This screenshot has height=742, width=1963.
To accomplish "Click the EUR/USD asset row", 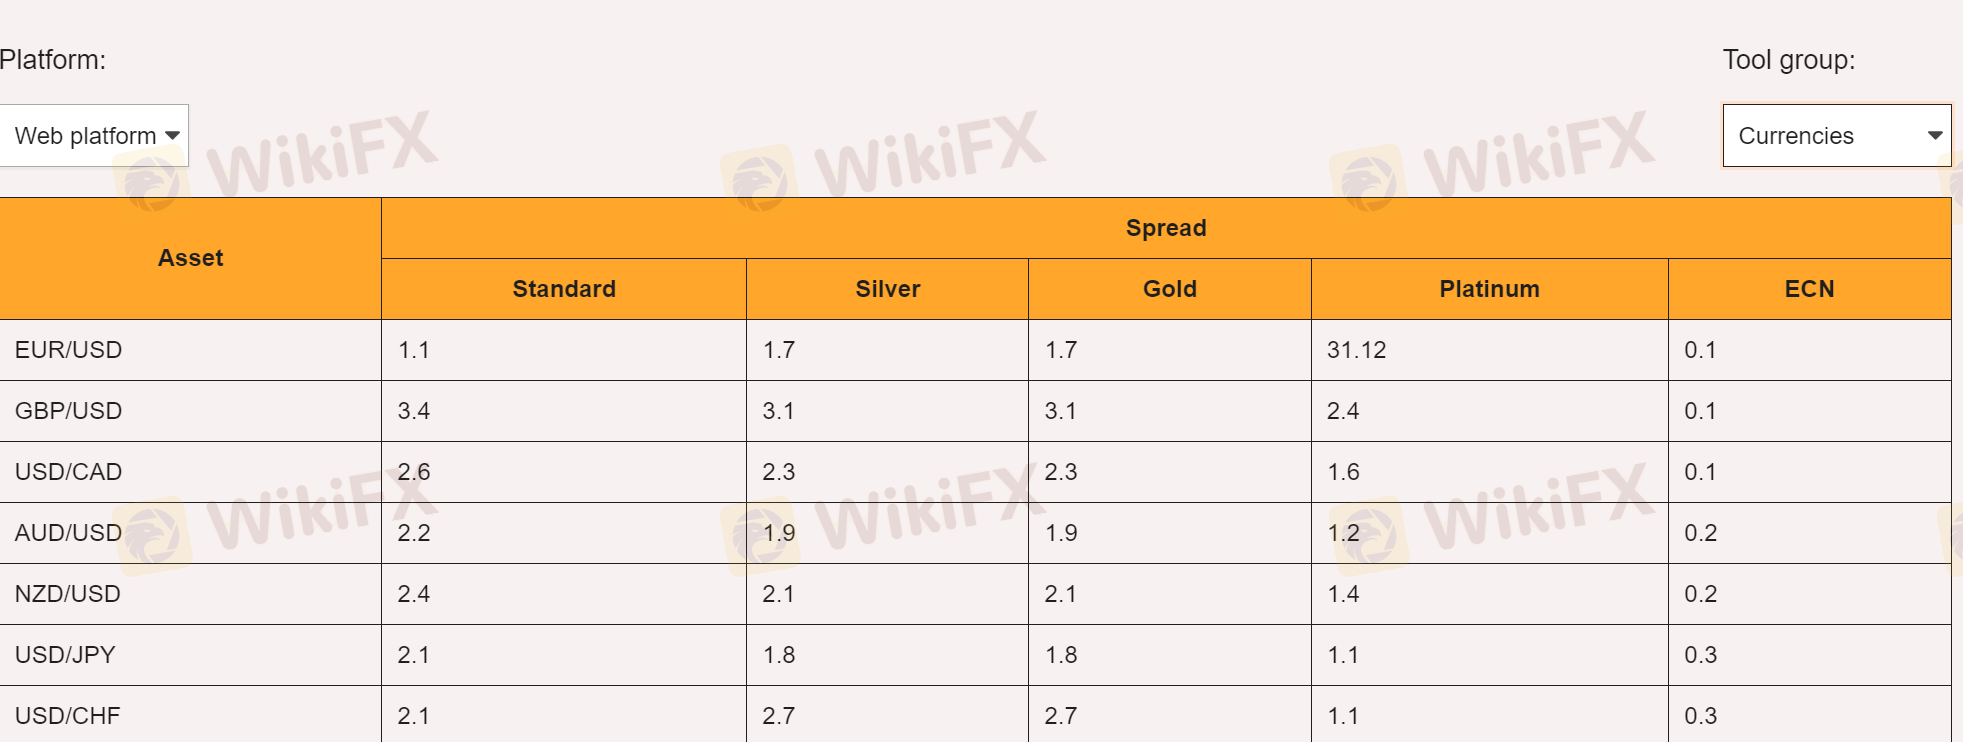I will point(69,350).
